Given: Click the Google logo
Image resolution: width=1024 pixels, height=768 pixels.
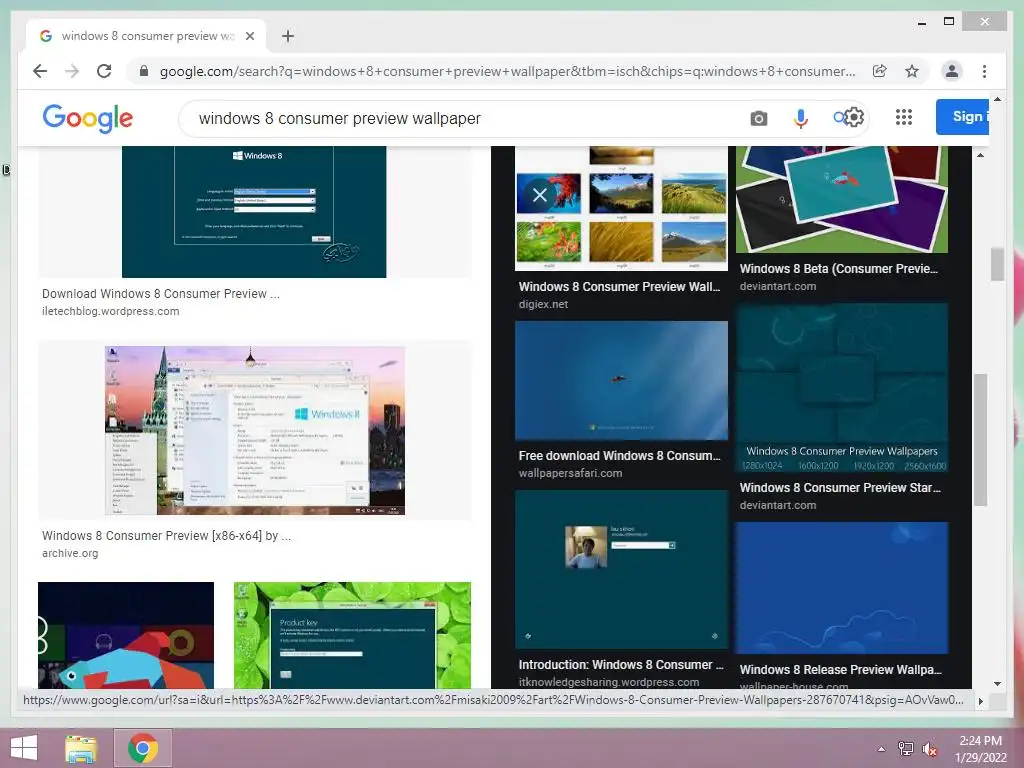Looking at the screenshot, I should point(88,118).
